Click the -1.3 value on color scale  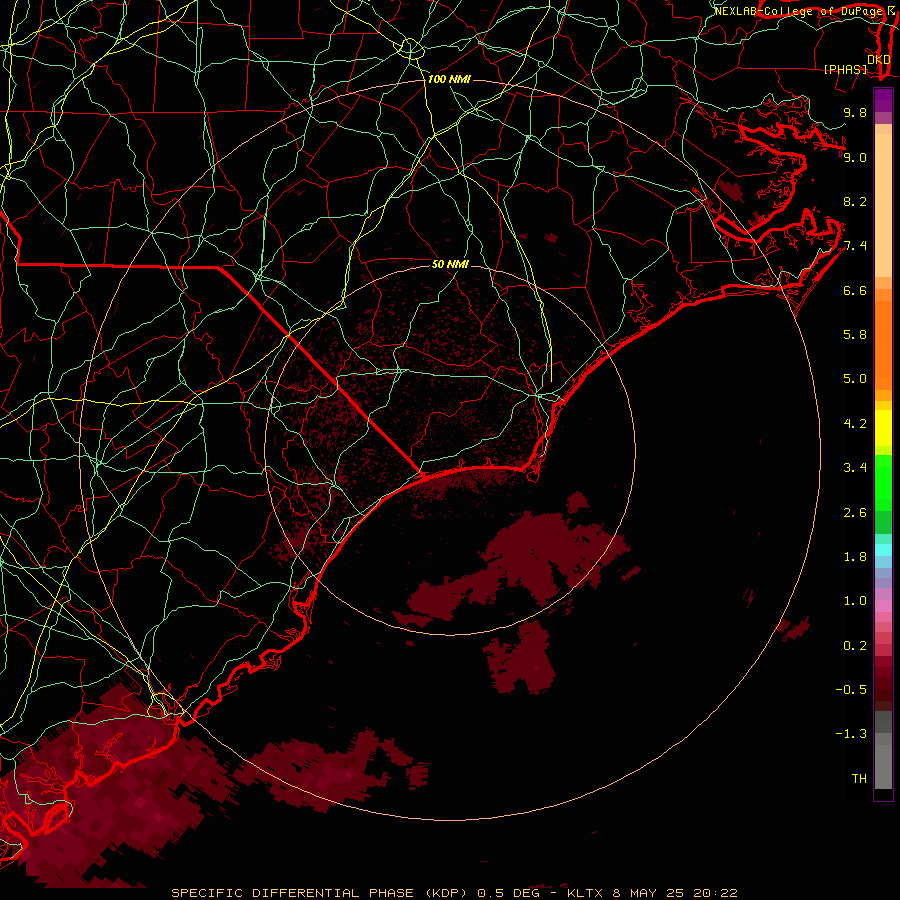[x=851, y=734]
